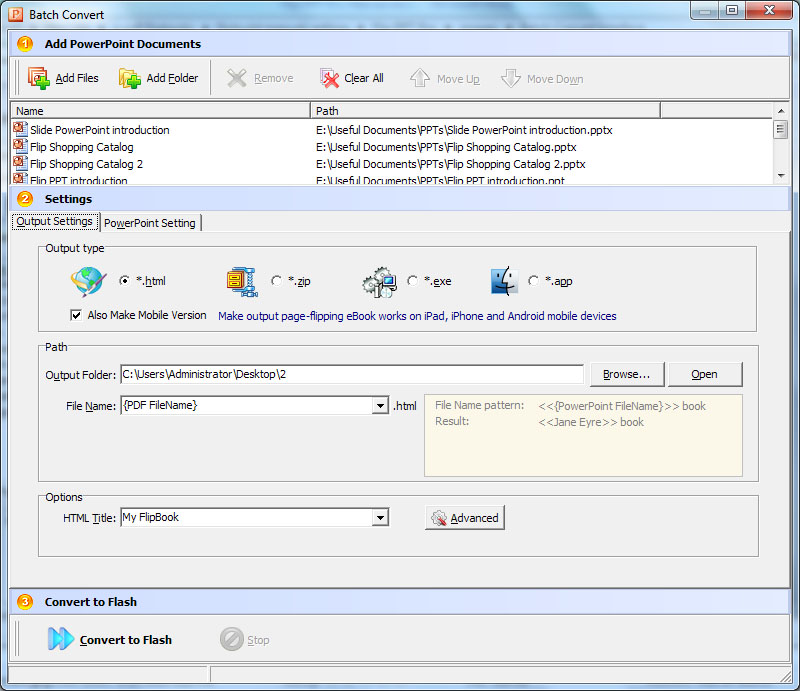The height and width of the screenshot is (691, 800).
Task: Open the Advanced options dialog
Action: pyautogui.click(x=464, y=517)
